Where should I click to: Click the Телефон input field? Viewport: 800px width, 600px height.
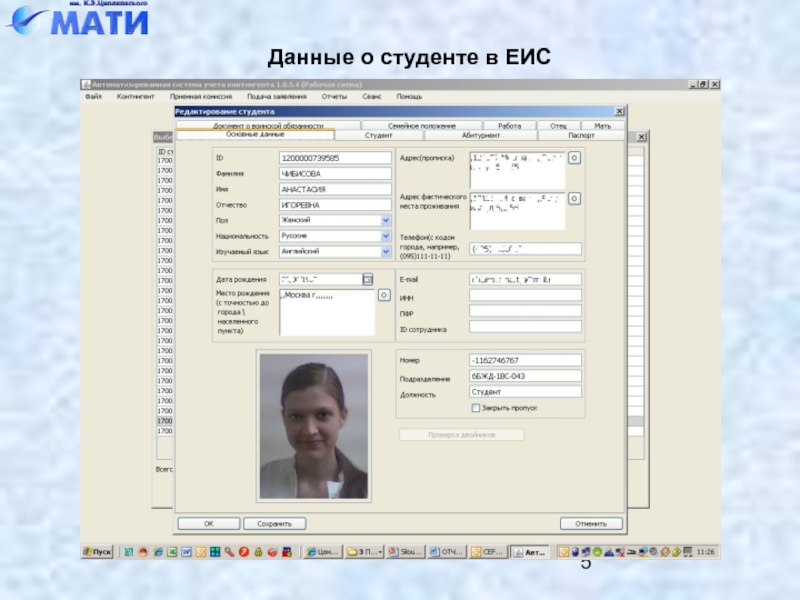(525, 248)
